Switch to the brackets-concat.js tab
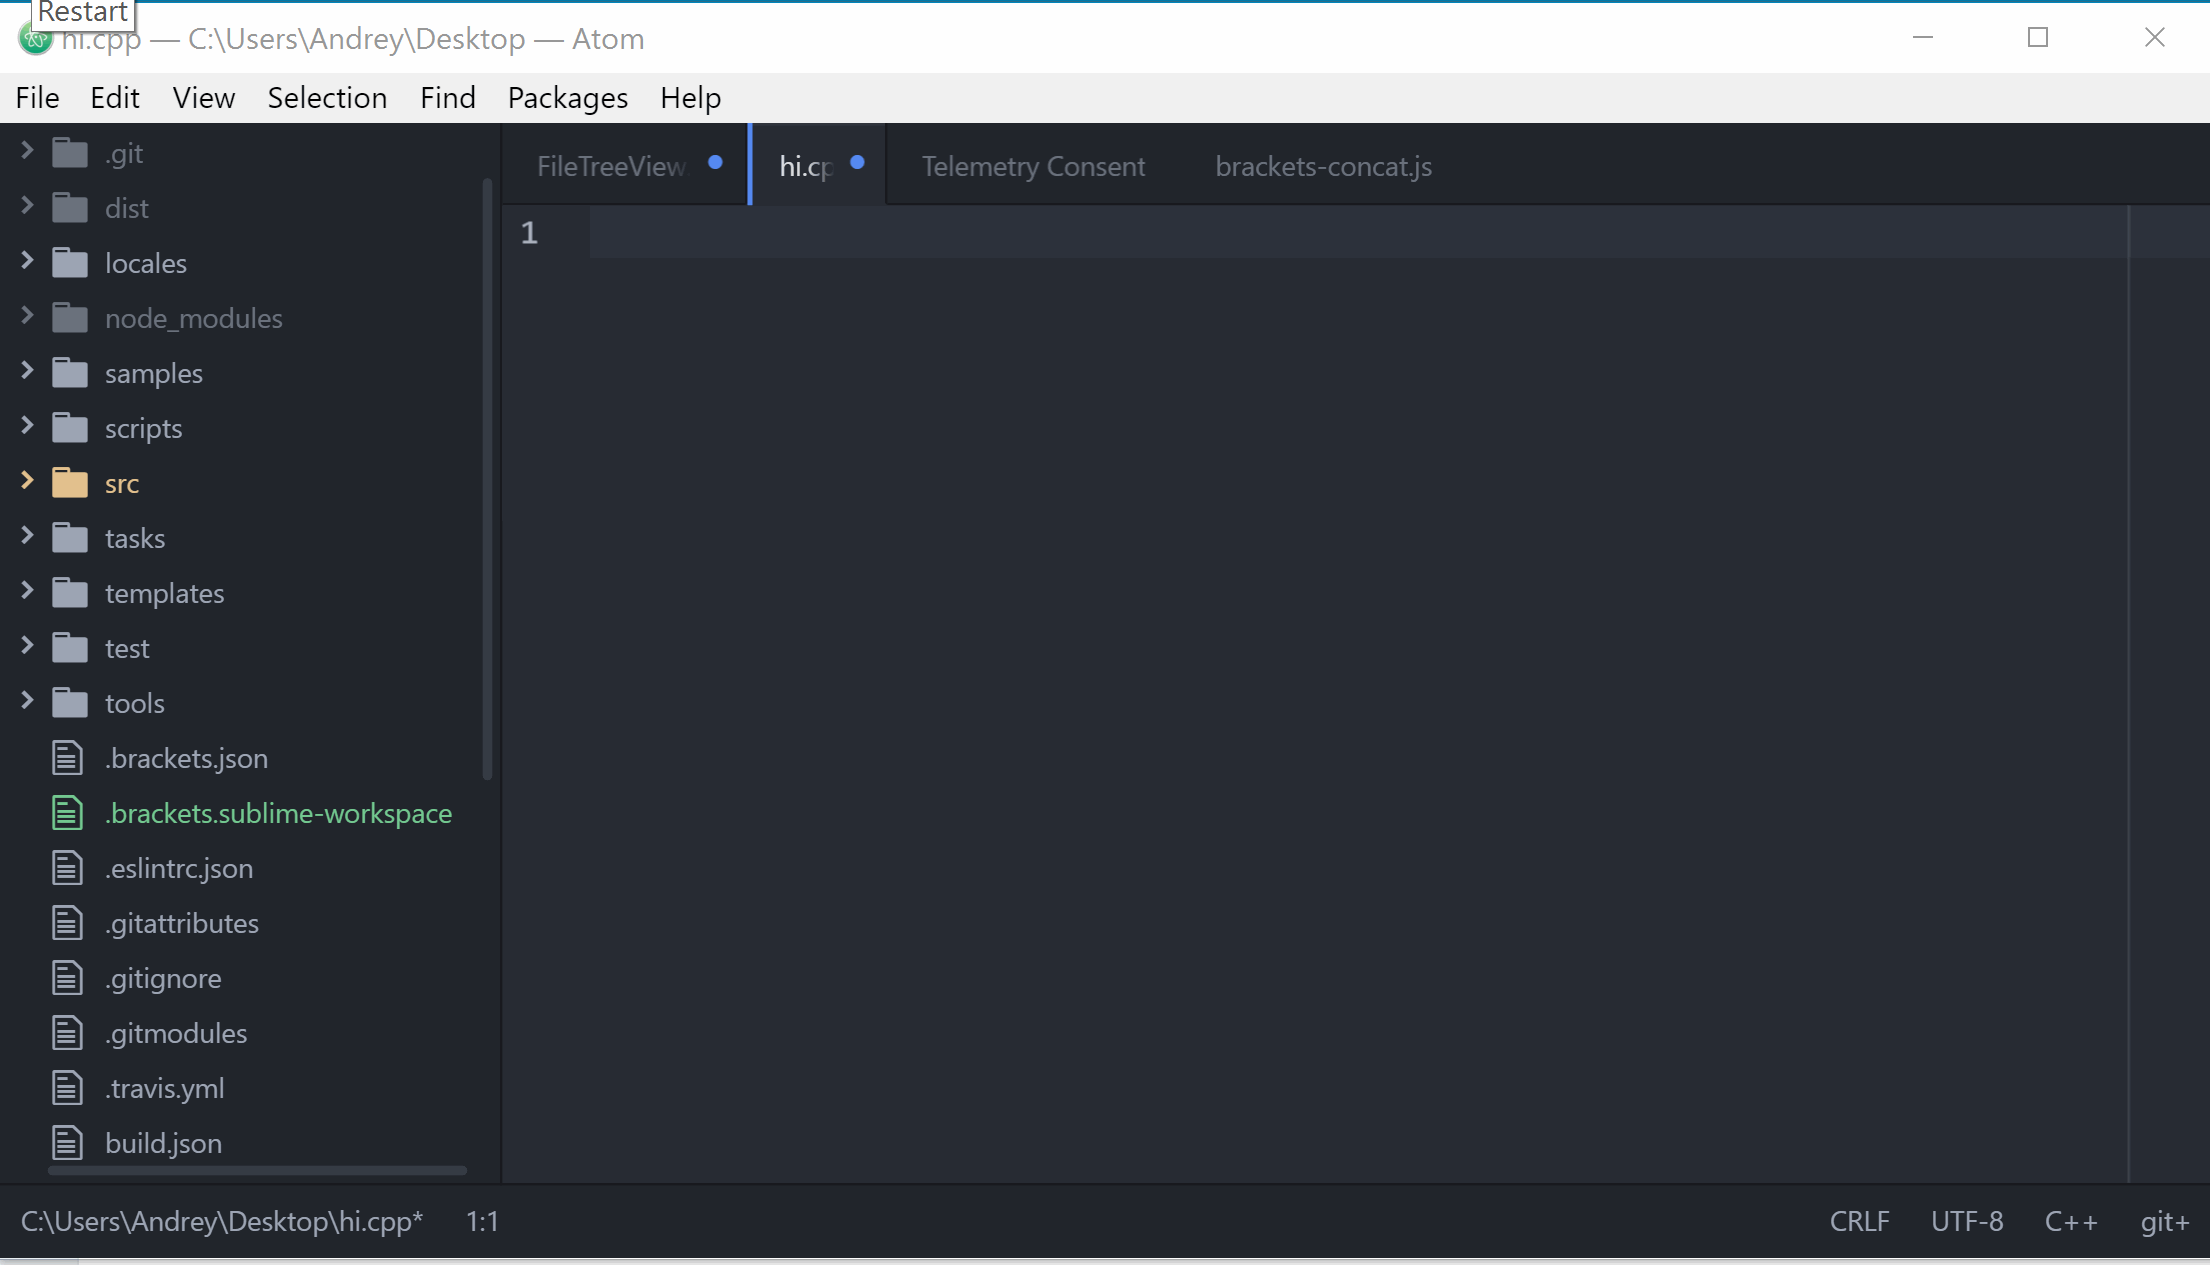 pos(1323,166)
